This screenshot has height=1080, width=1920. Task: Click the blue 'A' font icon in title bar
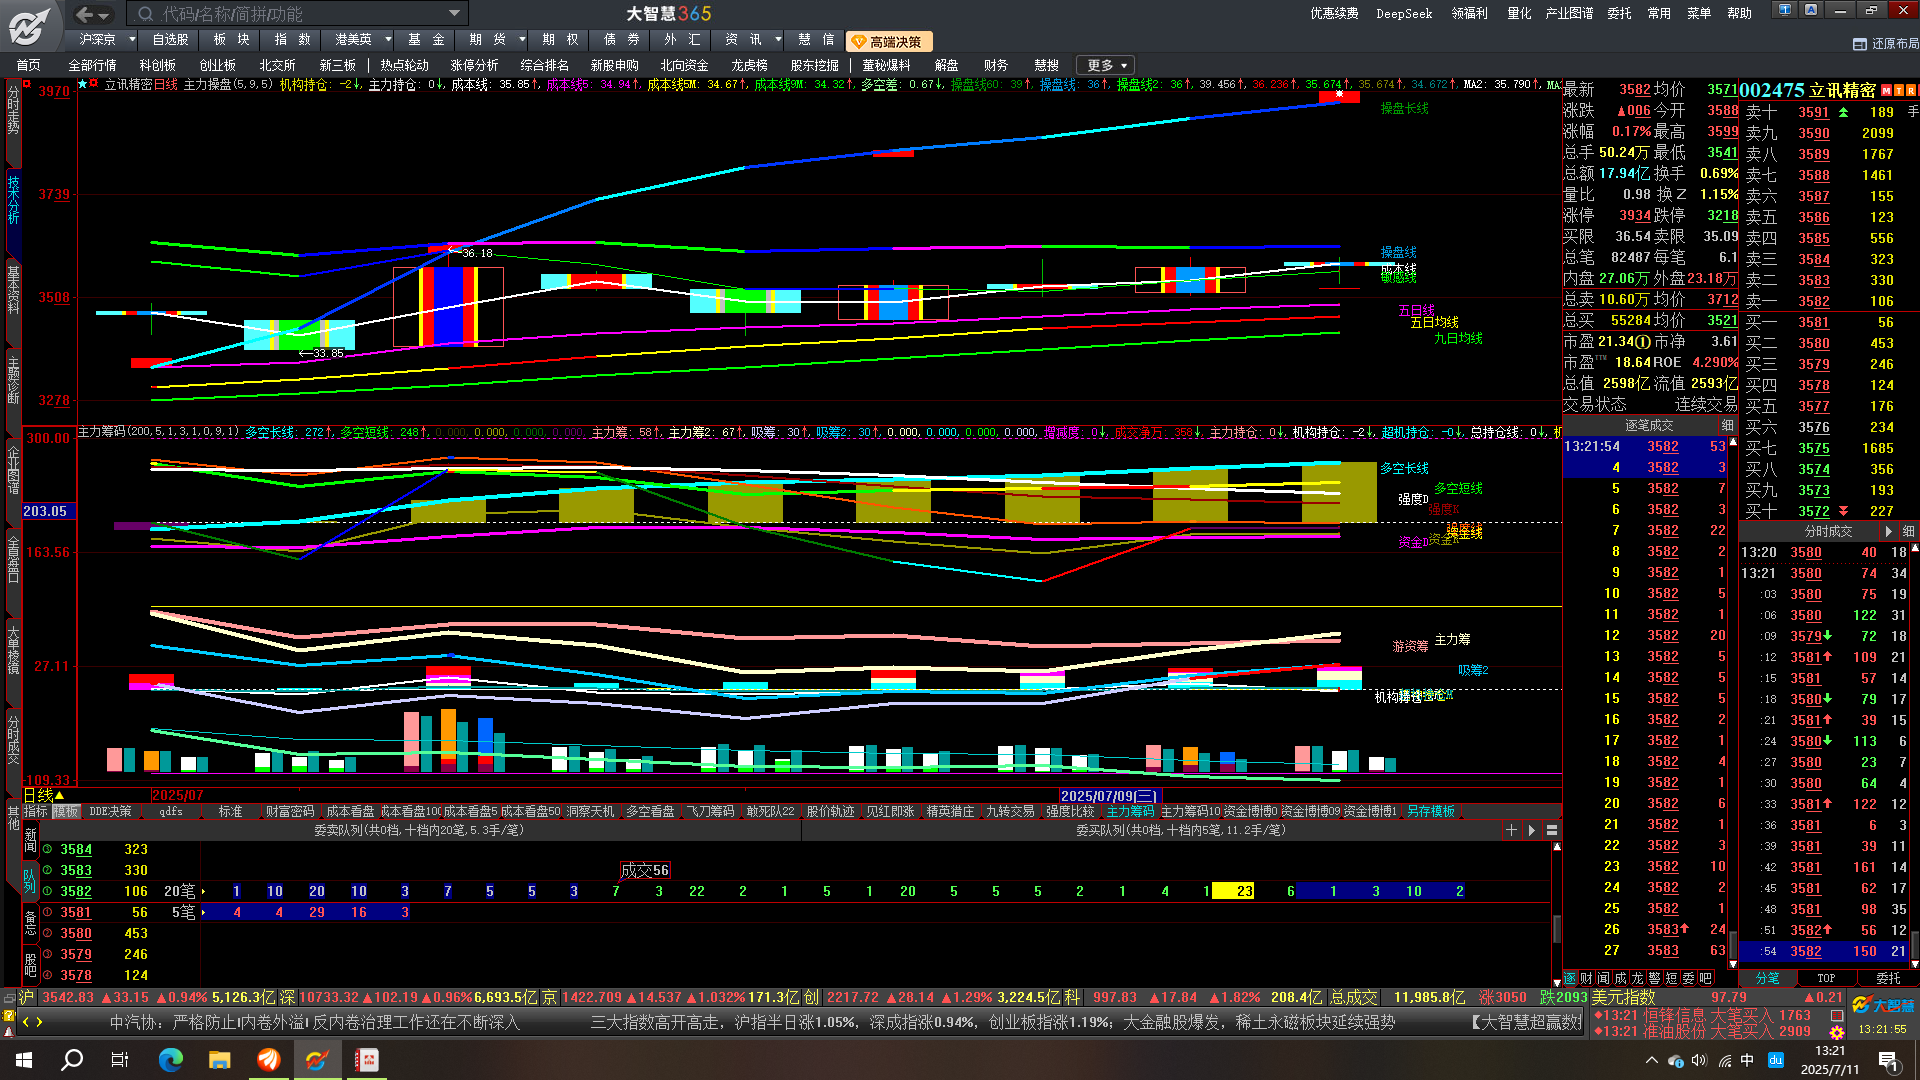[x=1811, y=10]
